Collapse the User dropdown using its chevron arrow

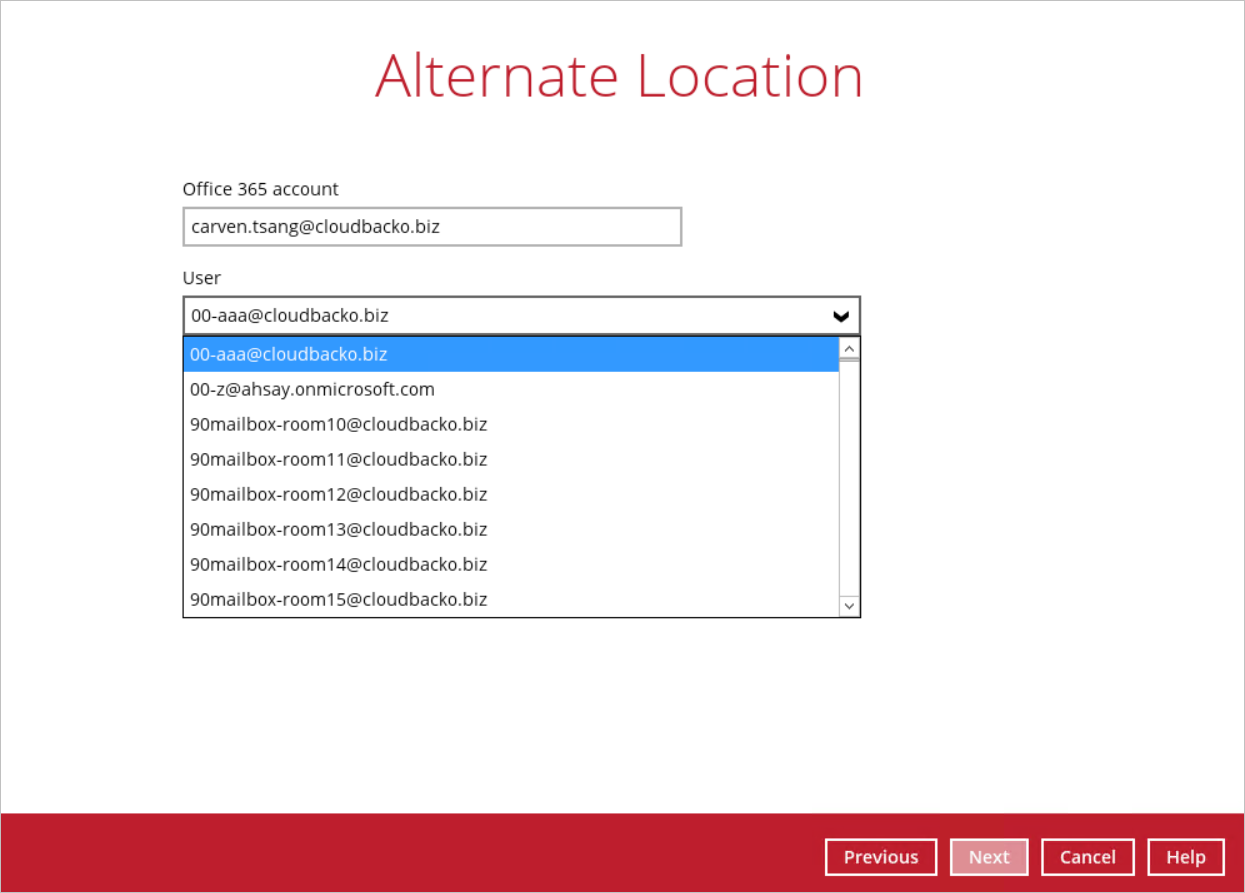click(841, 316)
